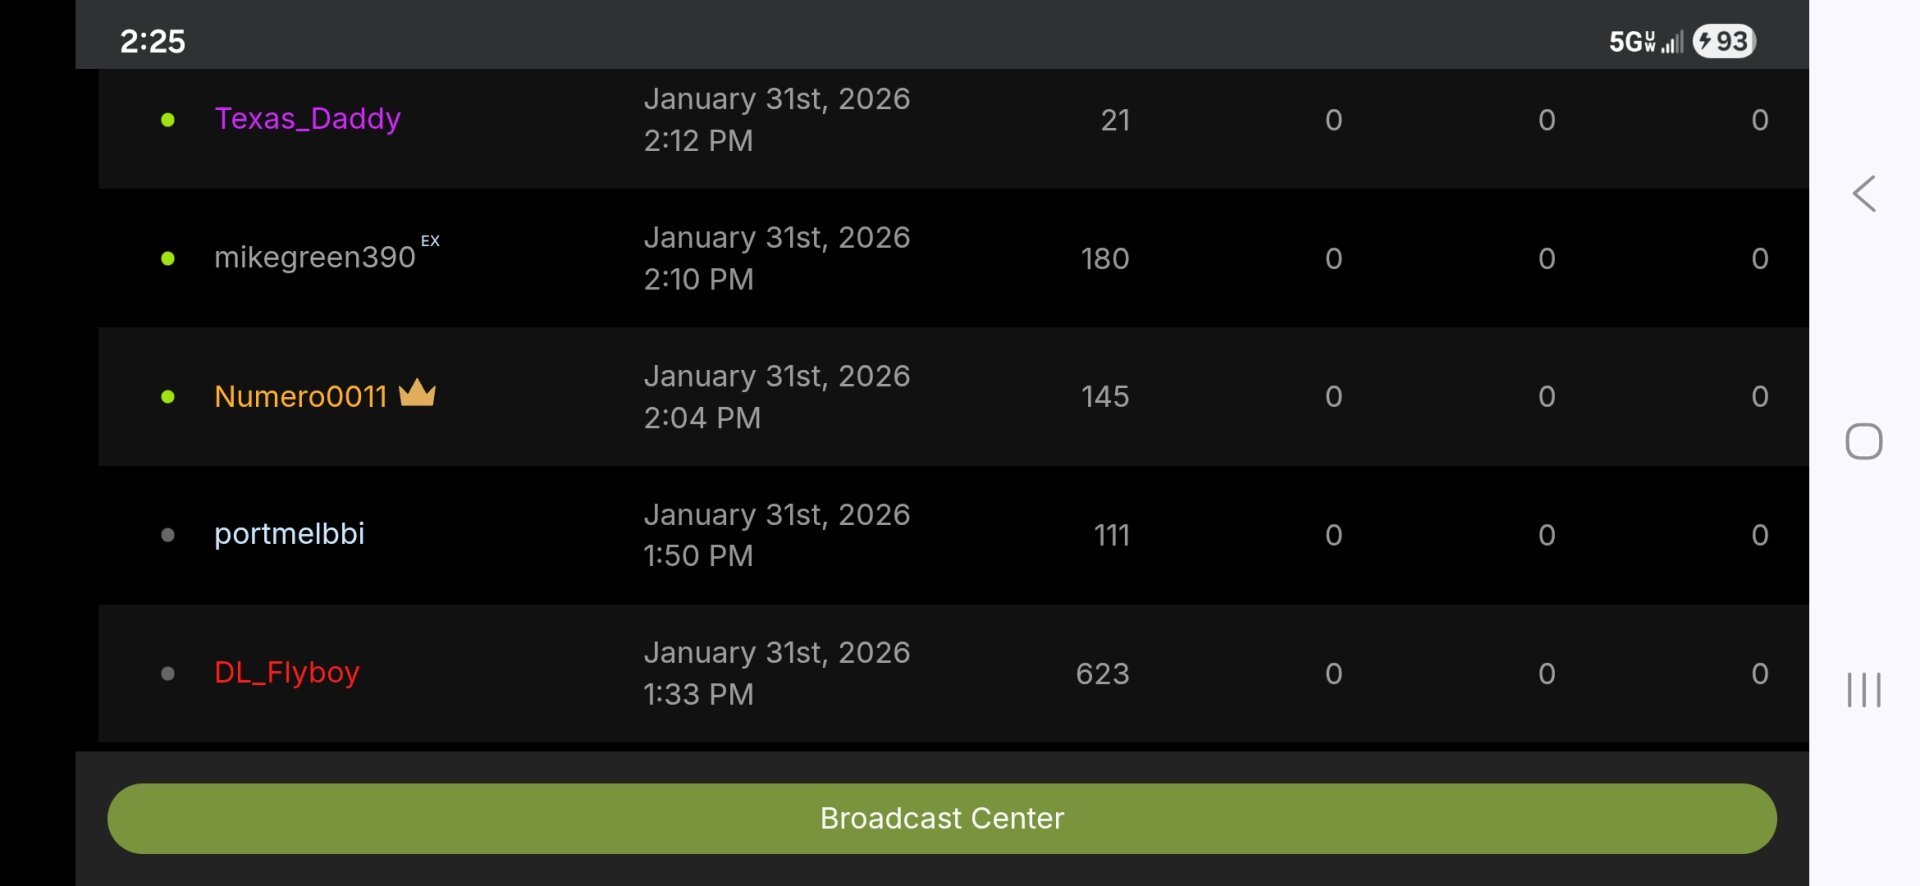The height and width of the screenshot is (886, 1920).
Task: Tap the EX badge next to mikegreen390
Action: 430,241
